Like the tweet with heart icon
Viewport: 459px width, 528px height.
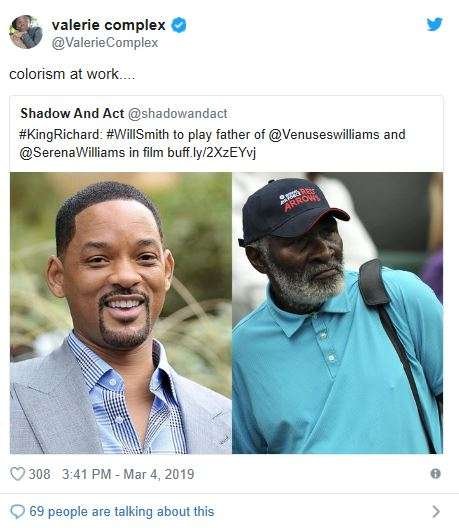tap(17, 474)
